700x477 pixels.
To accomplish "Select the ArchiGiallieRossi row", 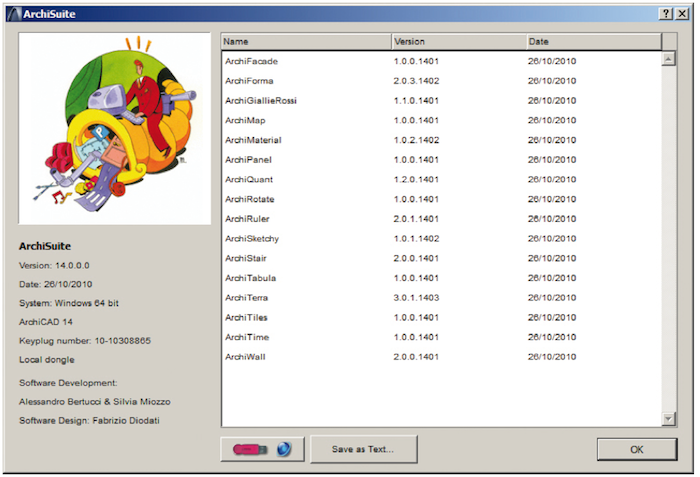I will pos(441,100).
